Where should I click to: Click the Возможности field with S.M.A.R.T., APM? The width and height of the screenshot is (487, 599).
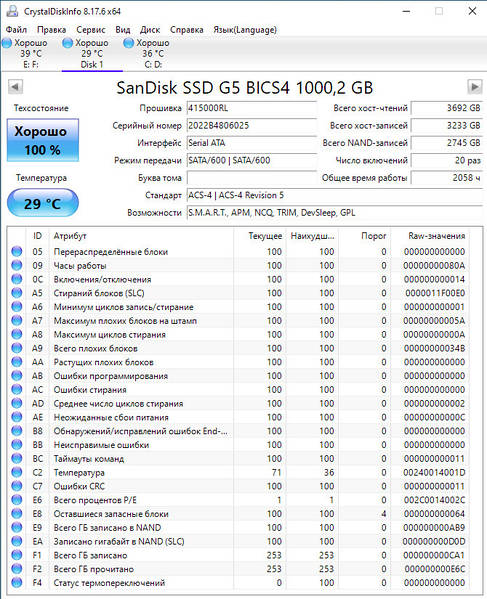pyautogui.click(x=335, y=212)
